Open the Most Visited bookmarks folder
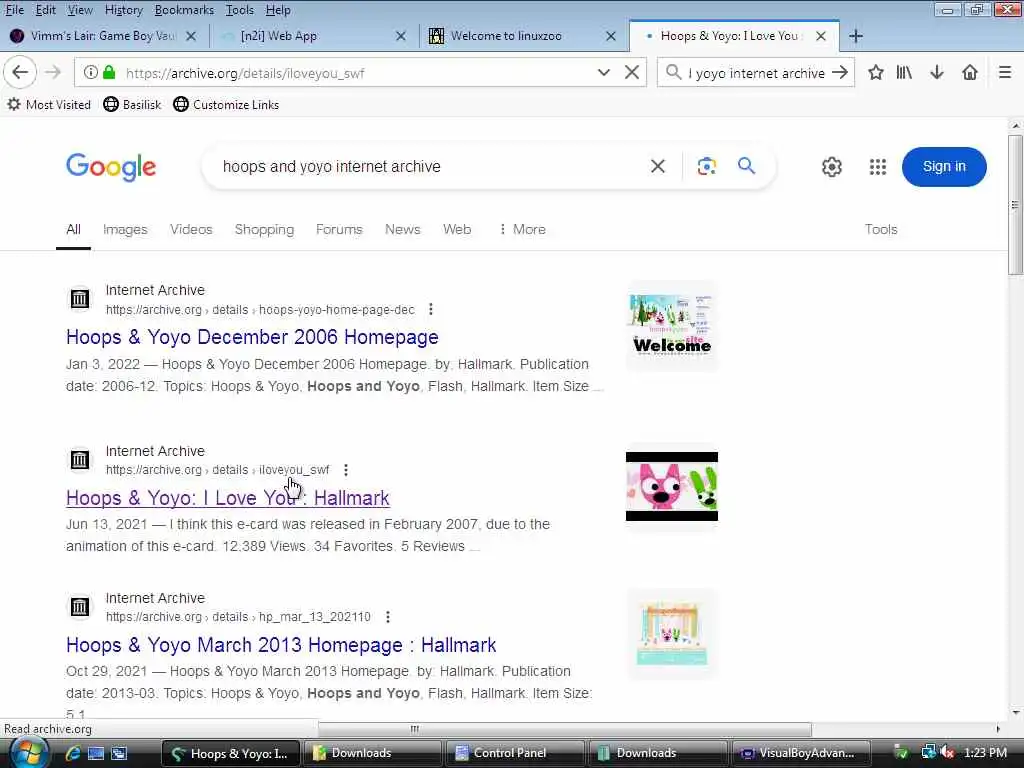The height and width of the screenshot is (768, 1024). tap(49, 104)
